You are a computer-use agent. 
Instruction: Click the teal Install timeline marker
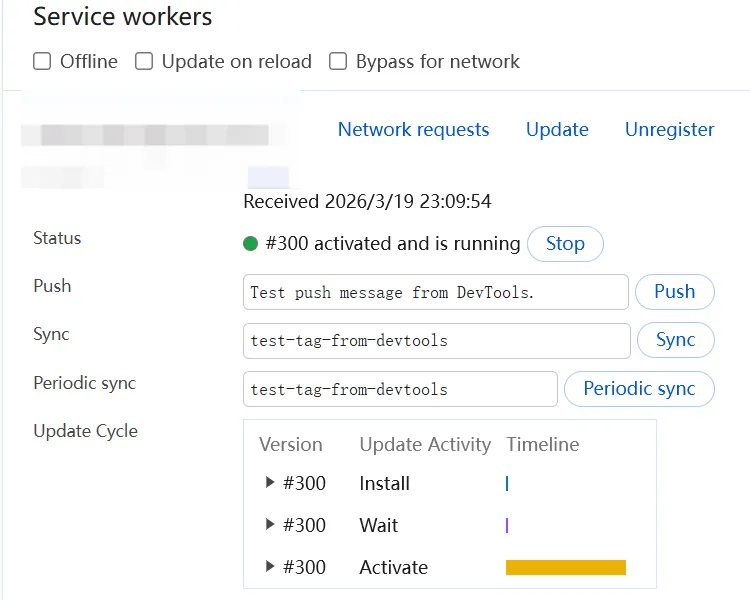pos(507,484)
